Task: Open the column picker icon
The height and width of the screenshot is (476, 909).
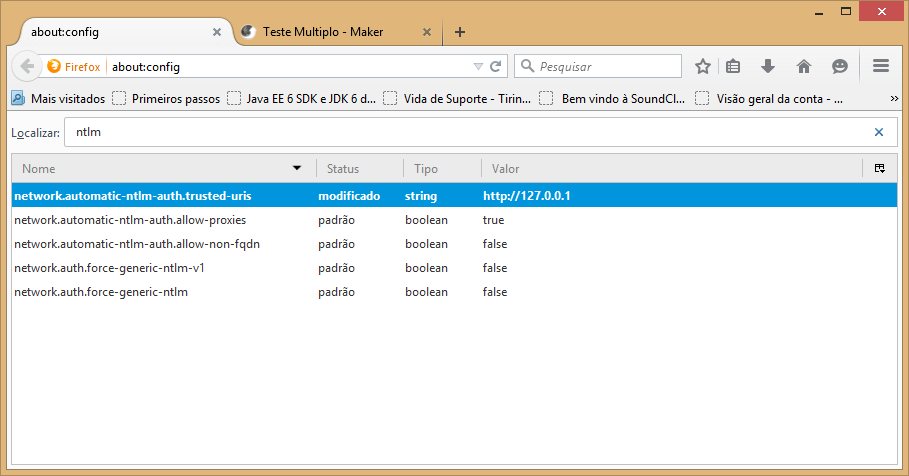Action: pos(879,169)
